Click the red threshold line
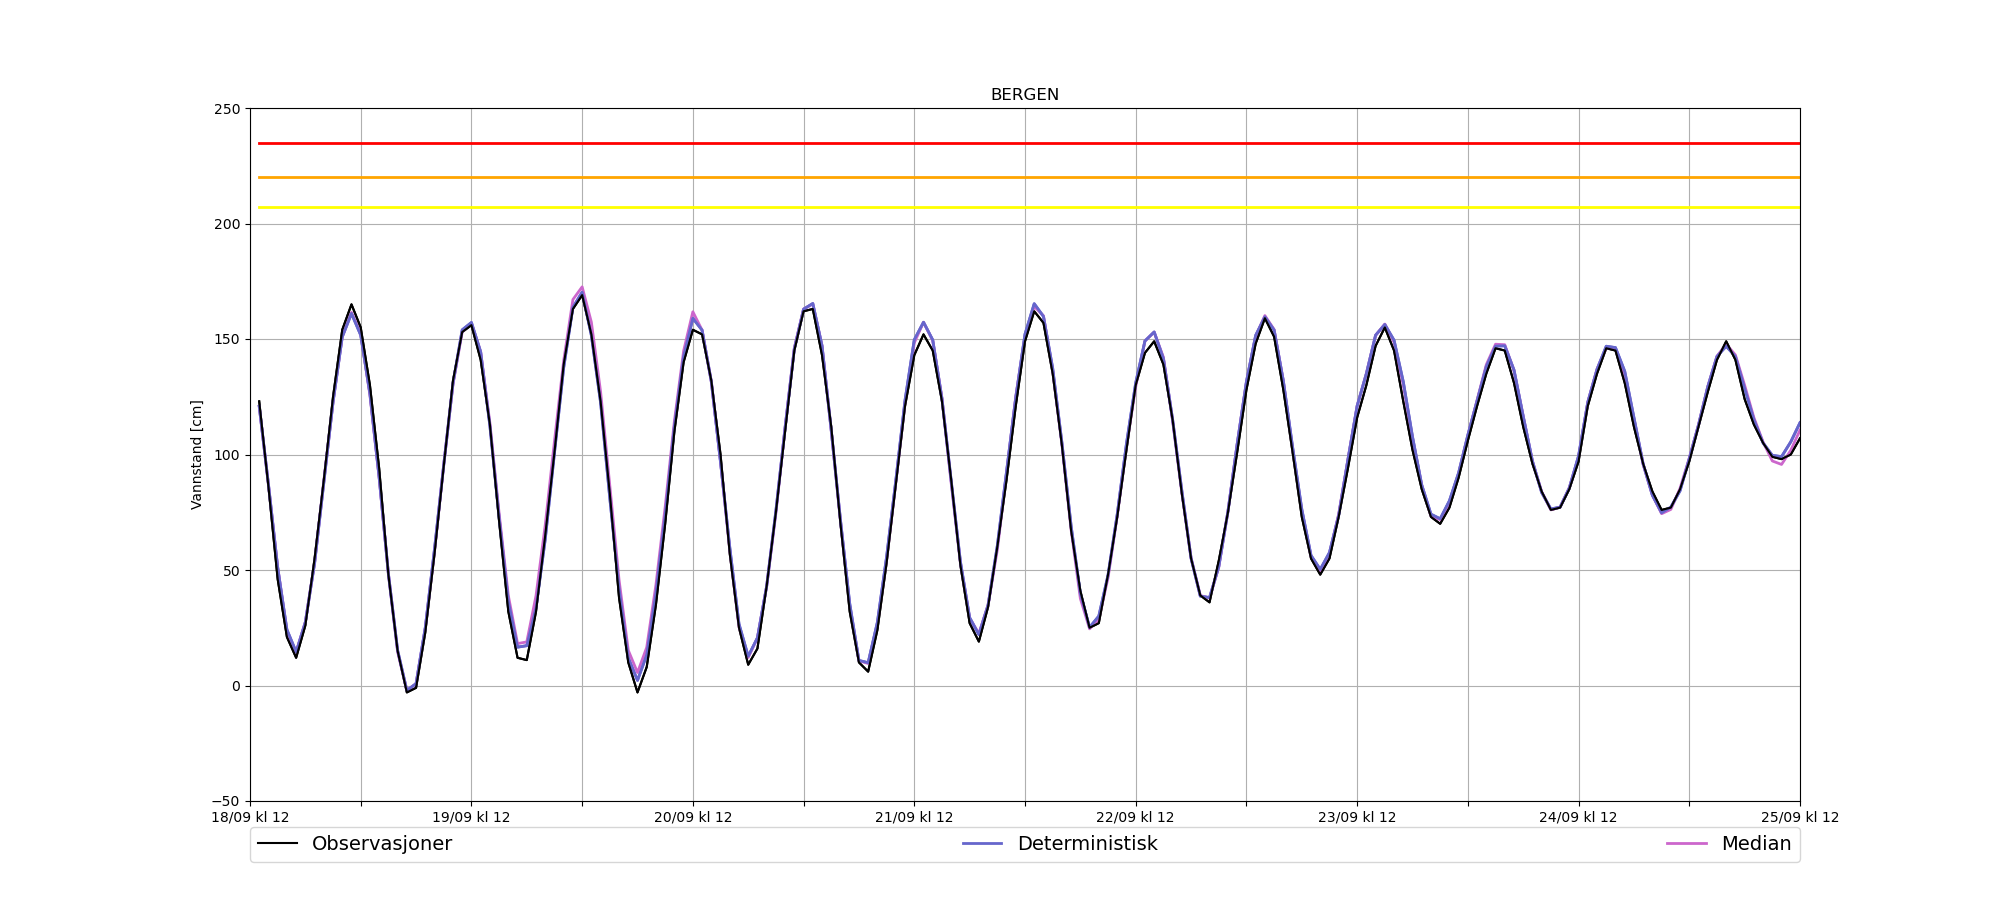Image resolution: width=2000 pixels, height=900 pixels. 1029,144
